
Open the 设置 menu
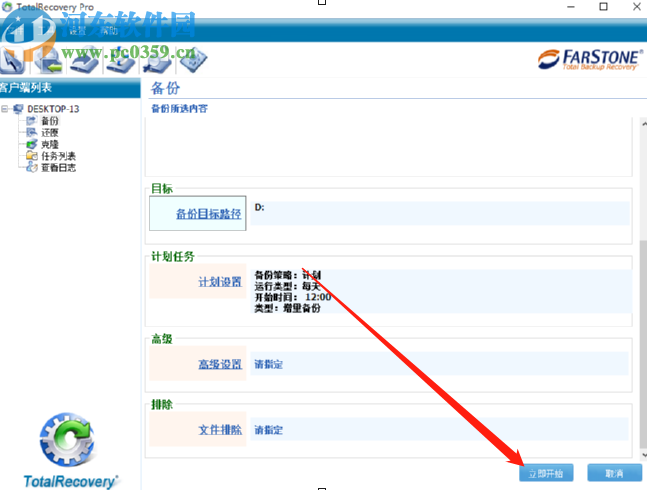tap(77, 31)
